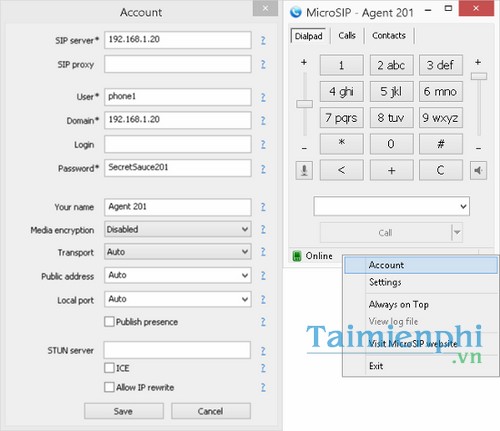
Task: Select Exit from the context menu
Action: [x=421, y=366]
